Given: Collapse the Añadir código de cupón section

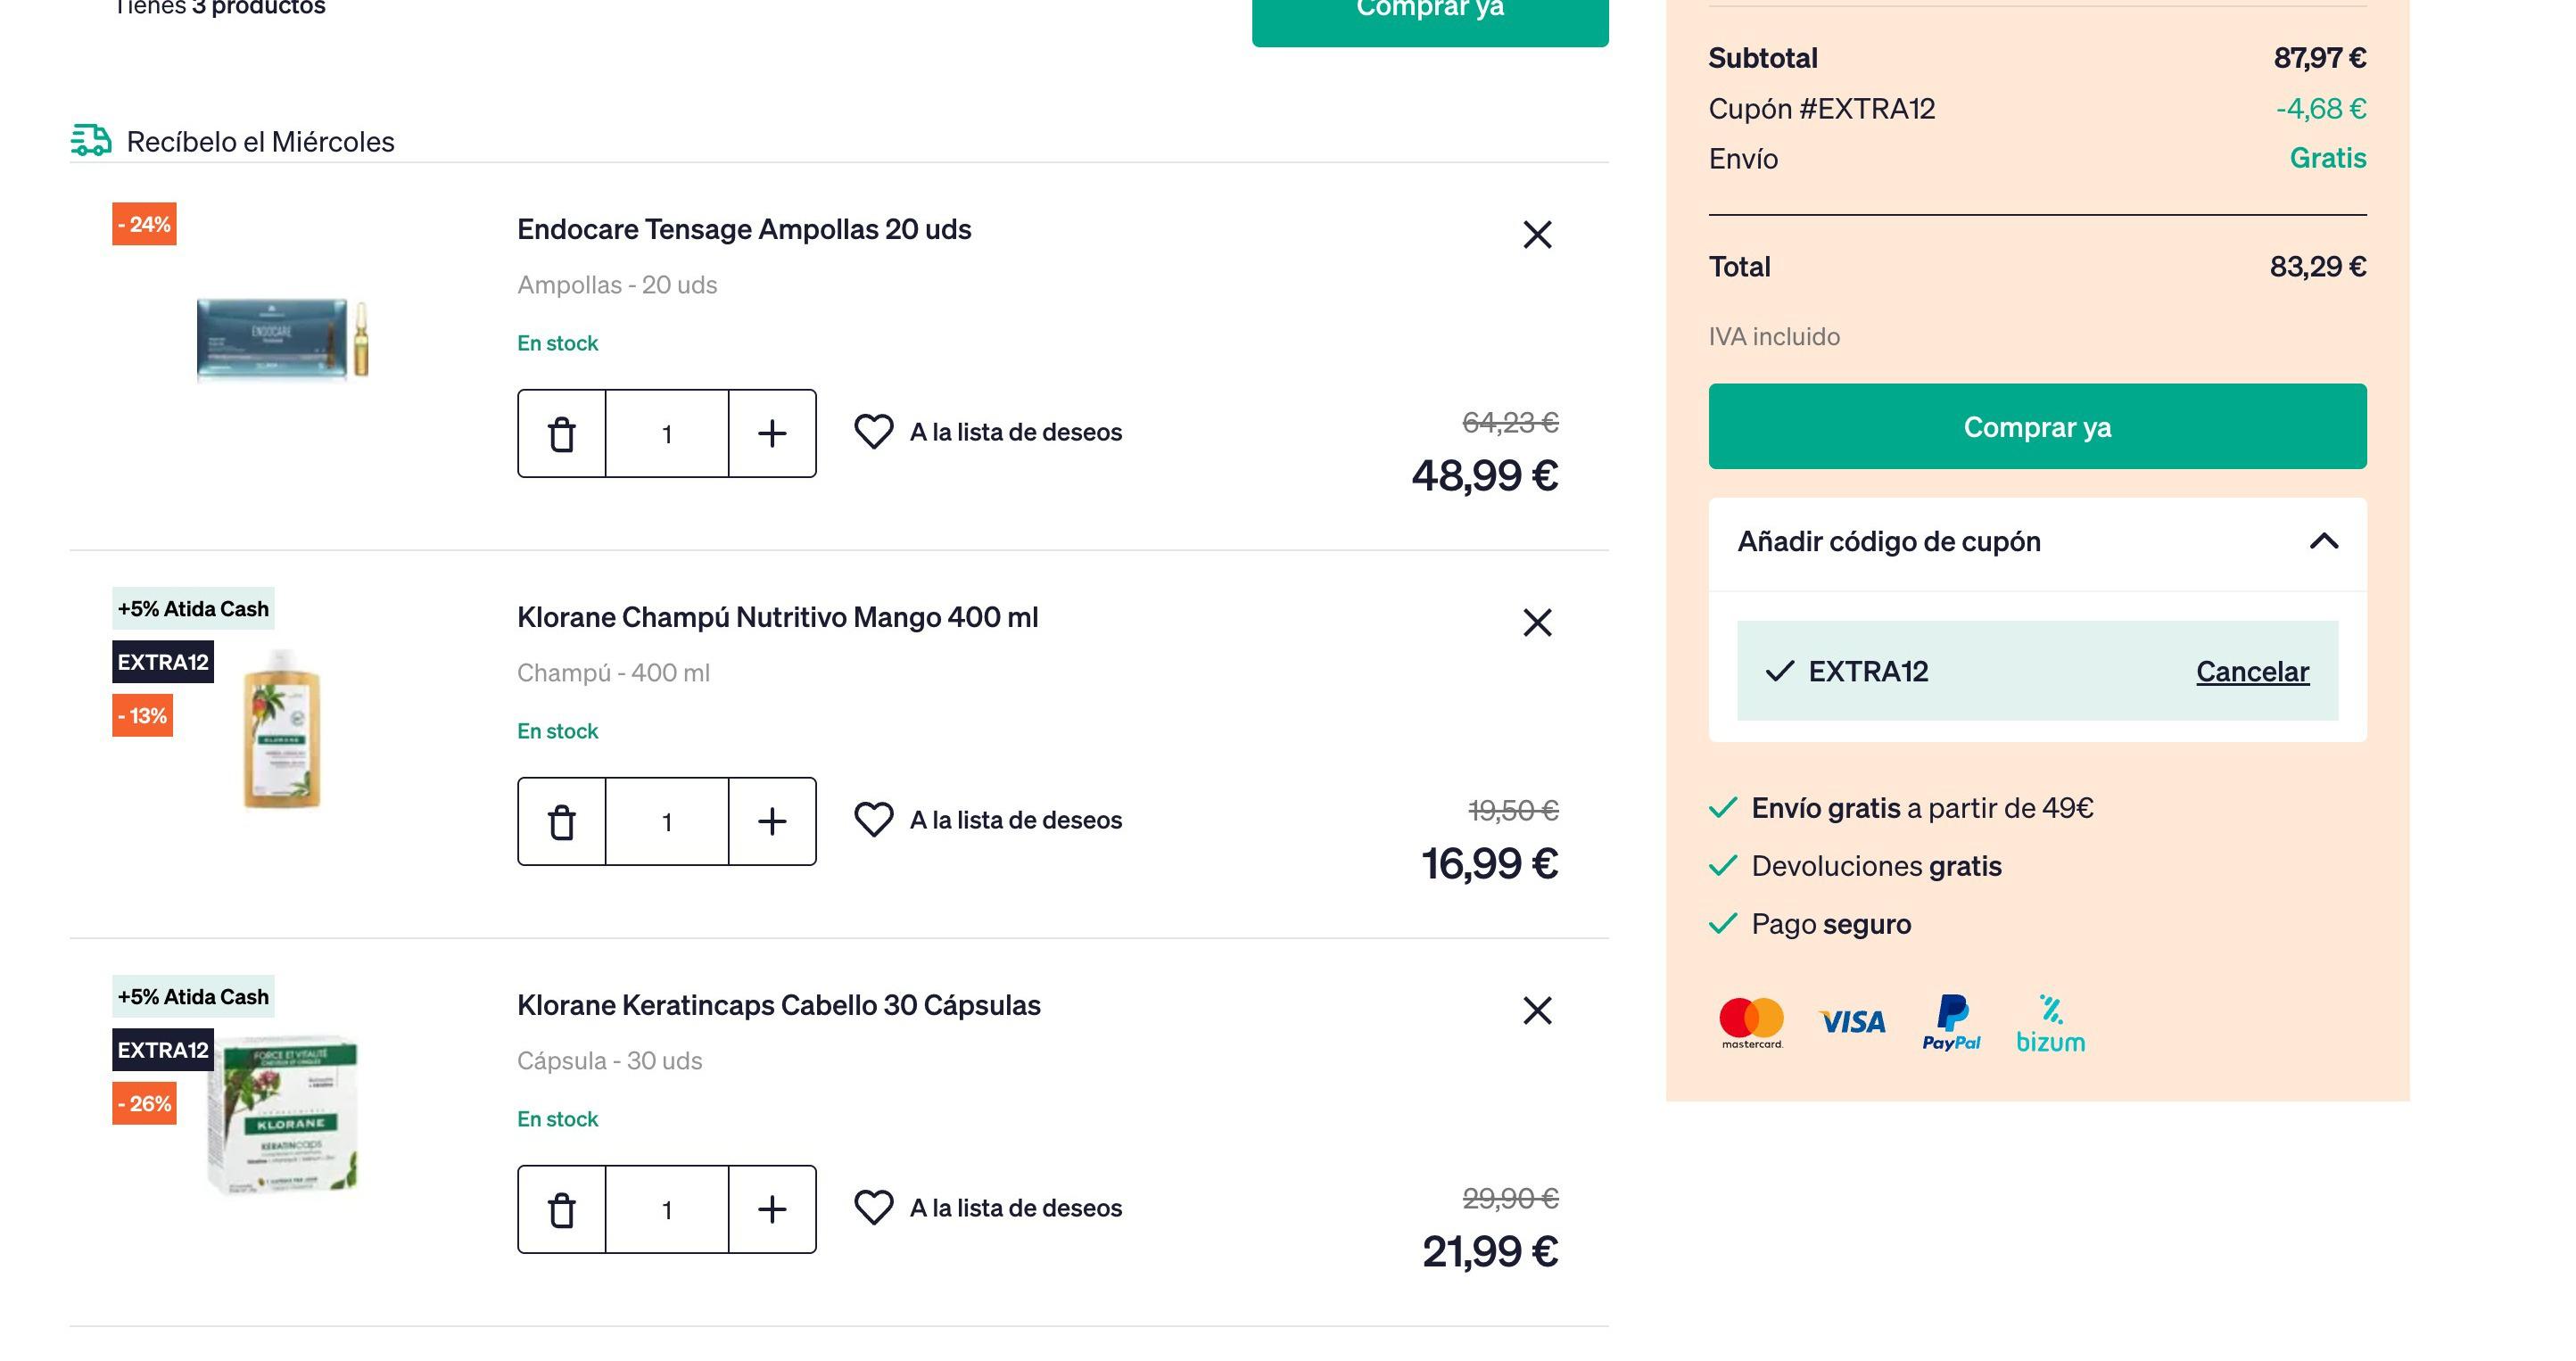Looking at the screenshot, I should (x=2324, y=542).
